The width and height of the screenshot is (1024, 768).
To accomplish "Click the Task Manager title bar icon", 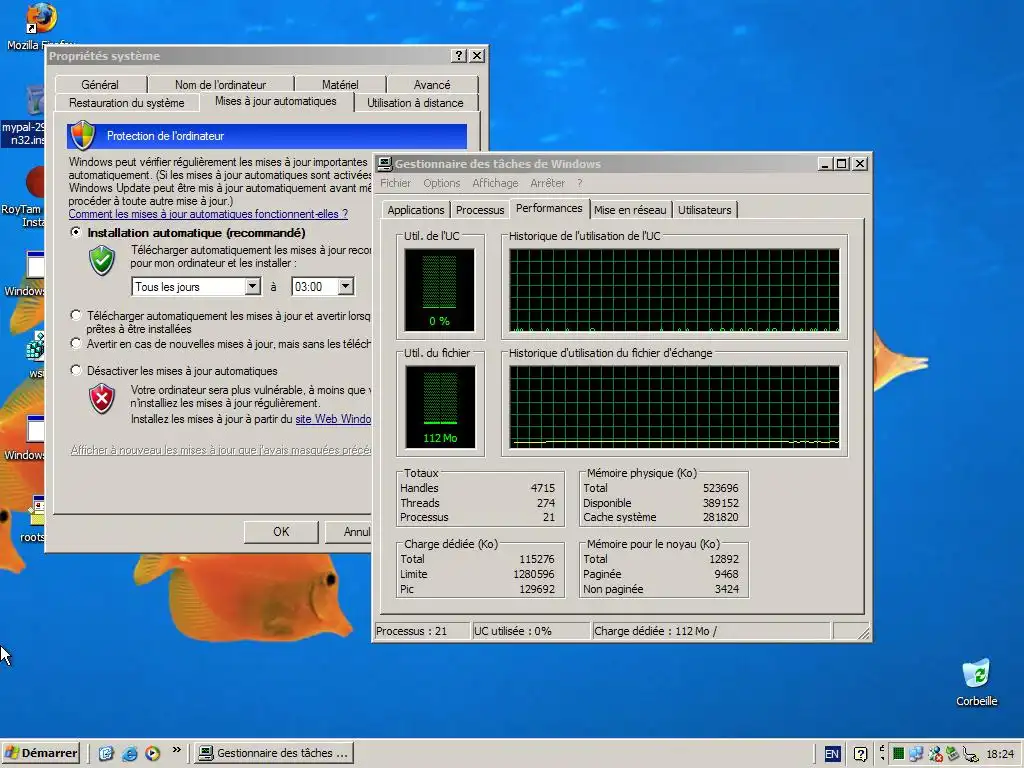I will 385,164.
